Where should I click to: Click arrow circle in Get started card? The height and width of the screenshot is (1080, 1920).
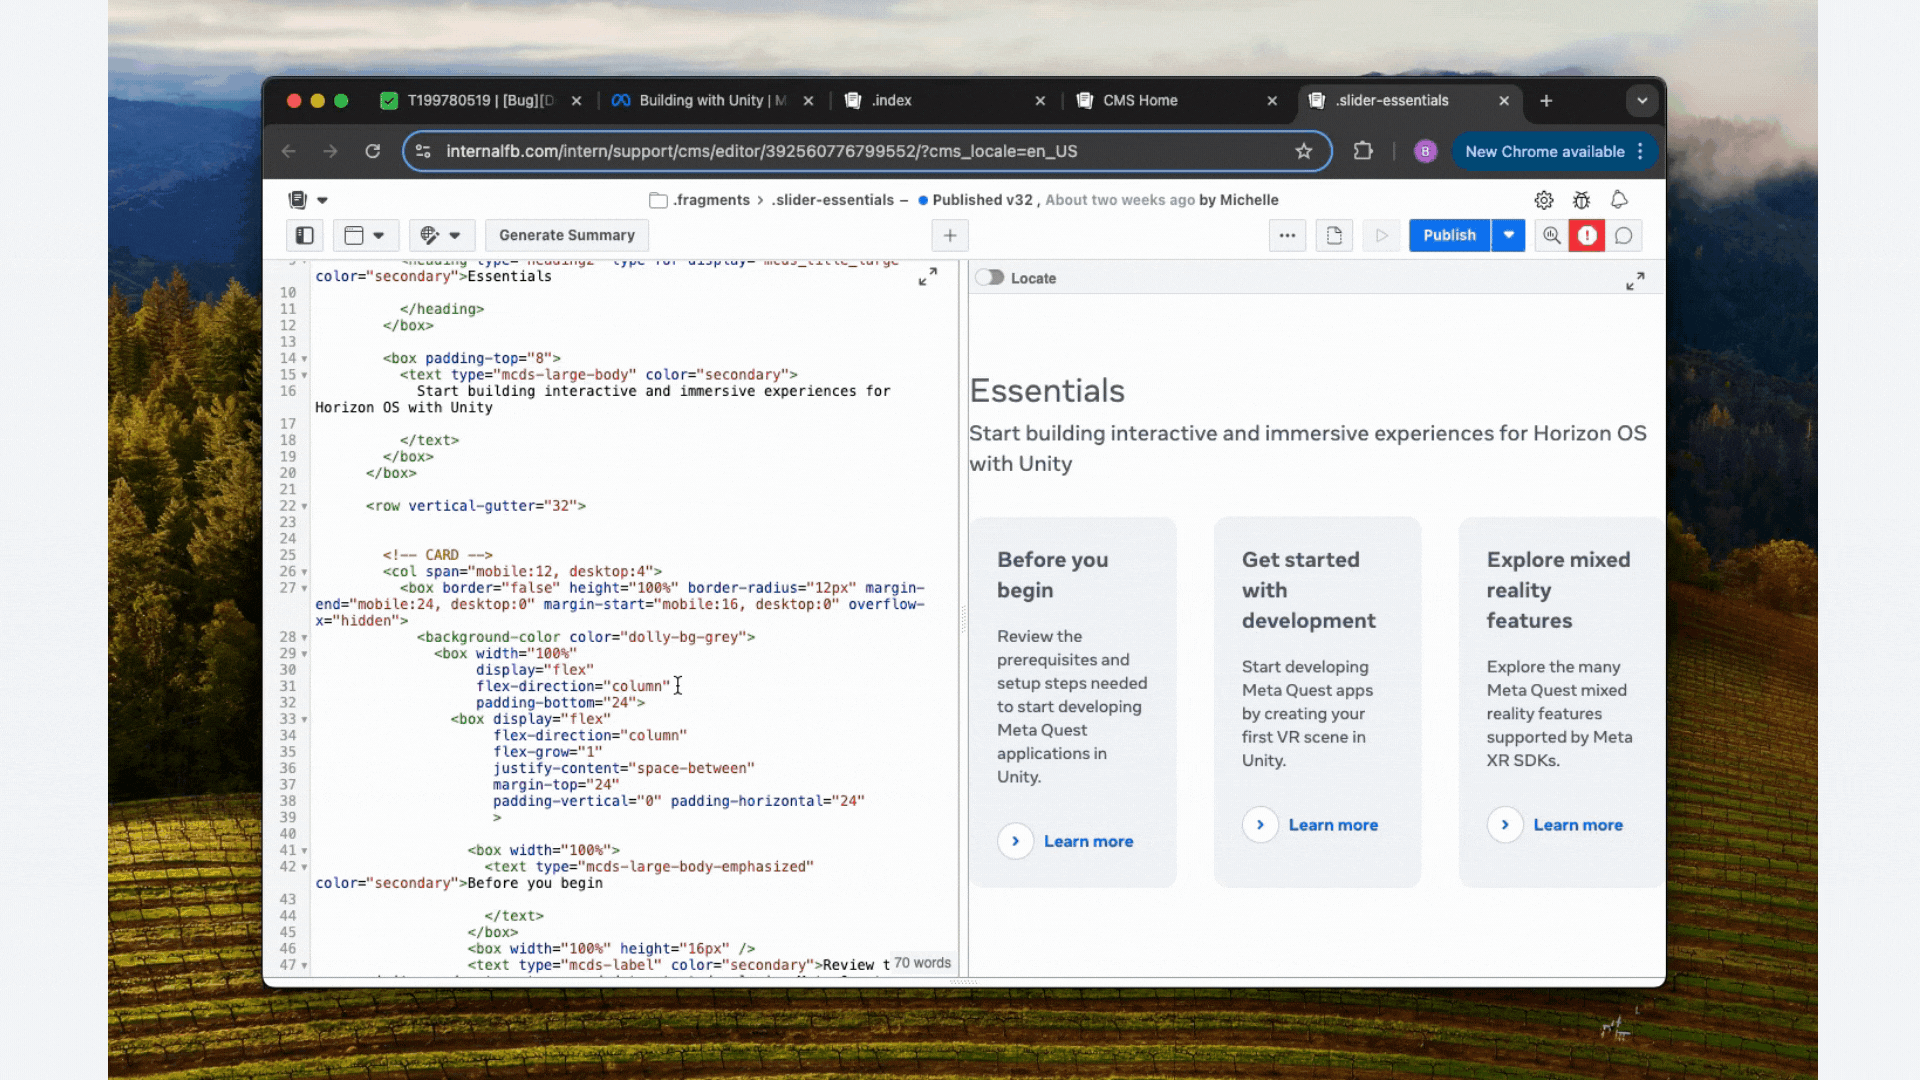point(1260,825)
